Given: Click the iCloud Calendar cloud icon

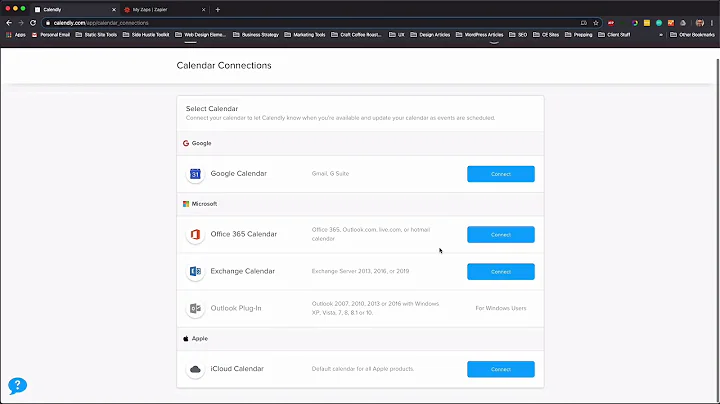Looking at the screenshot, I should pos(195,369).
